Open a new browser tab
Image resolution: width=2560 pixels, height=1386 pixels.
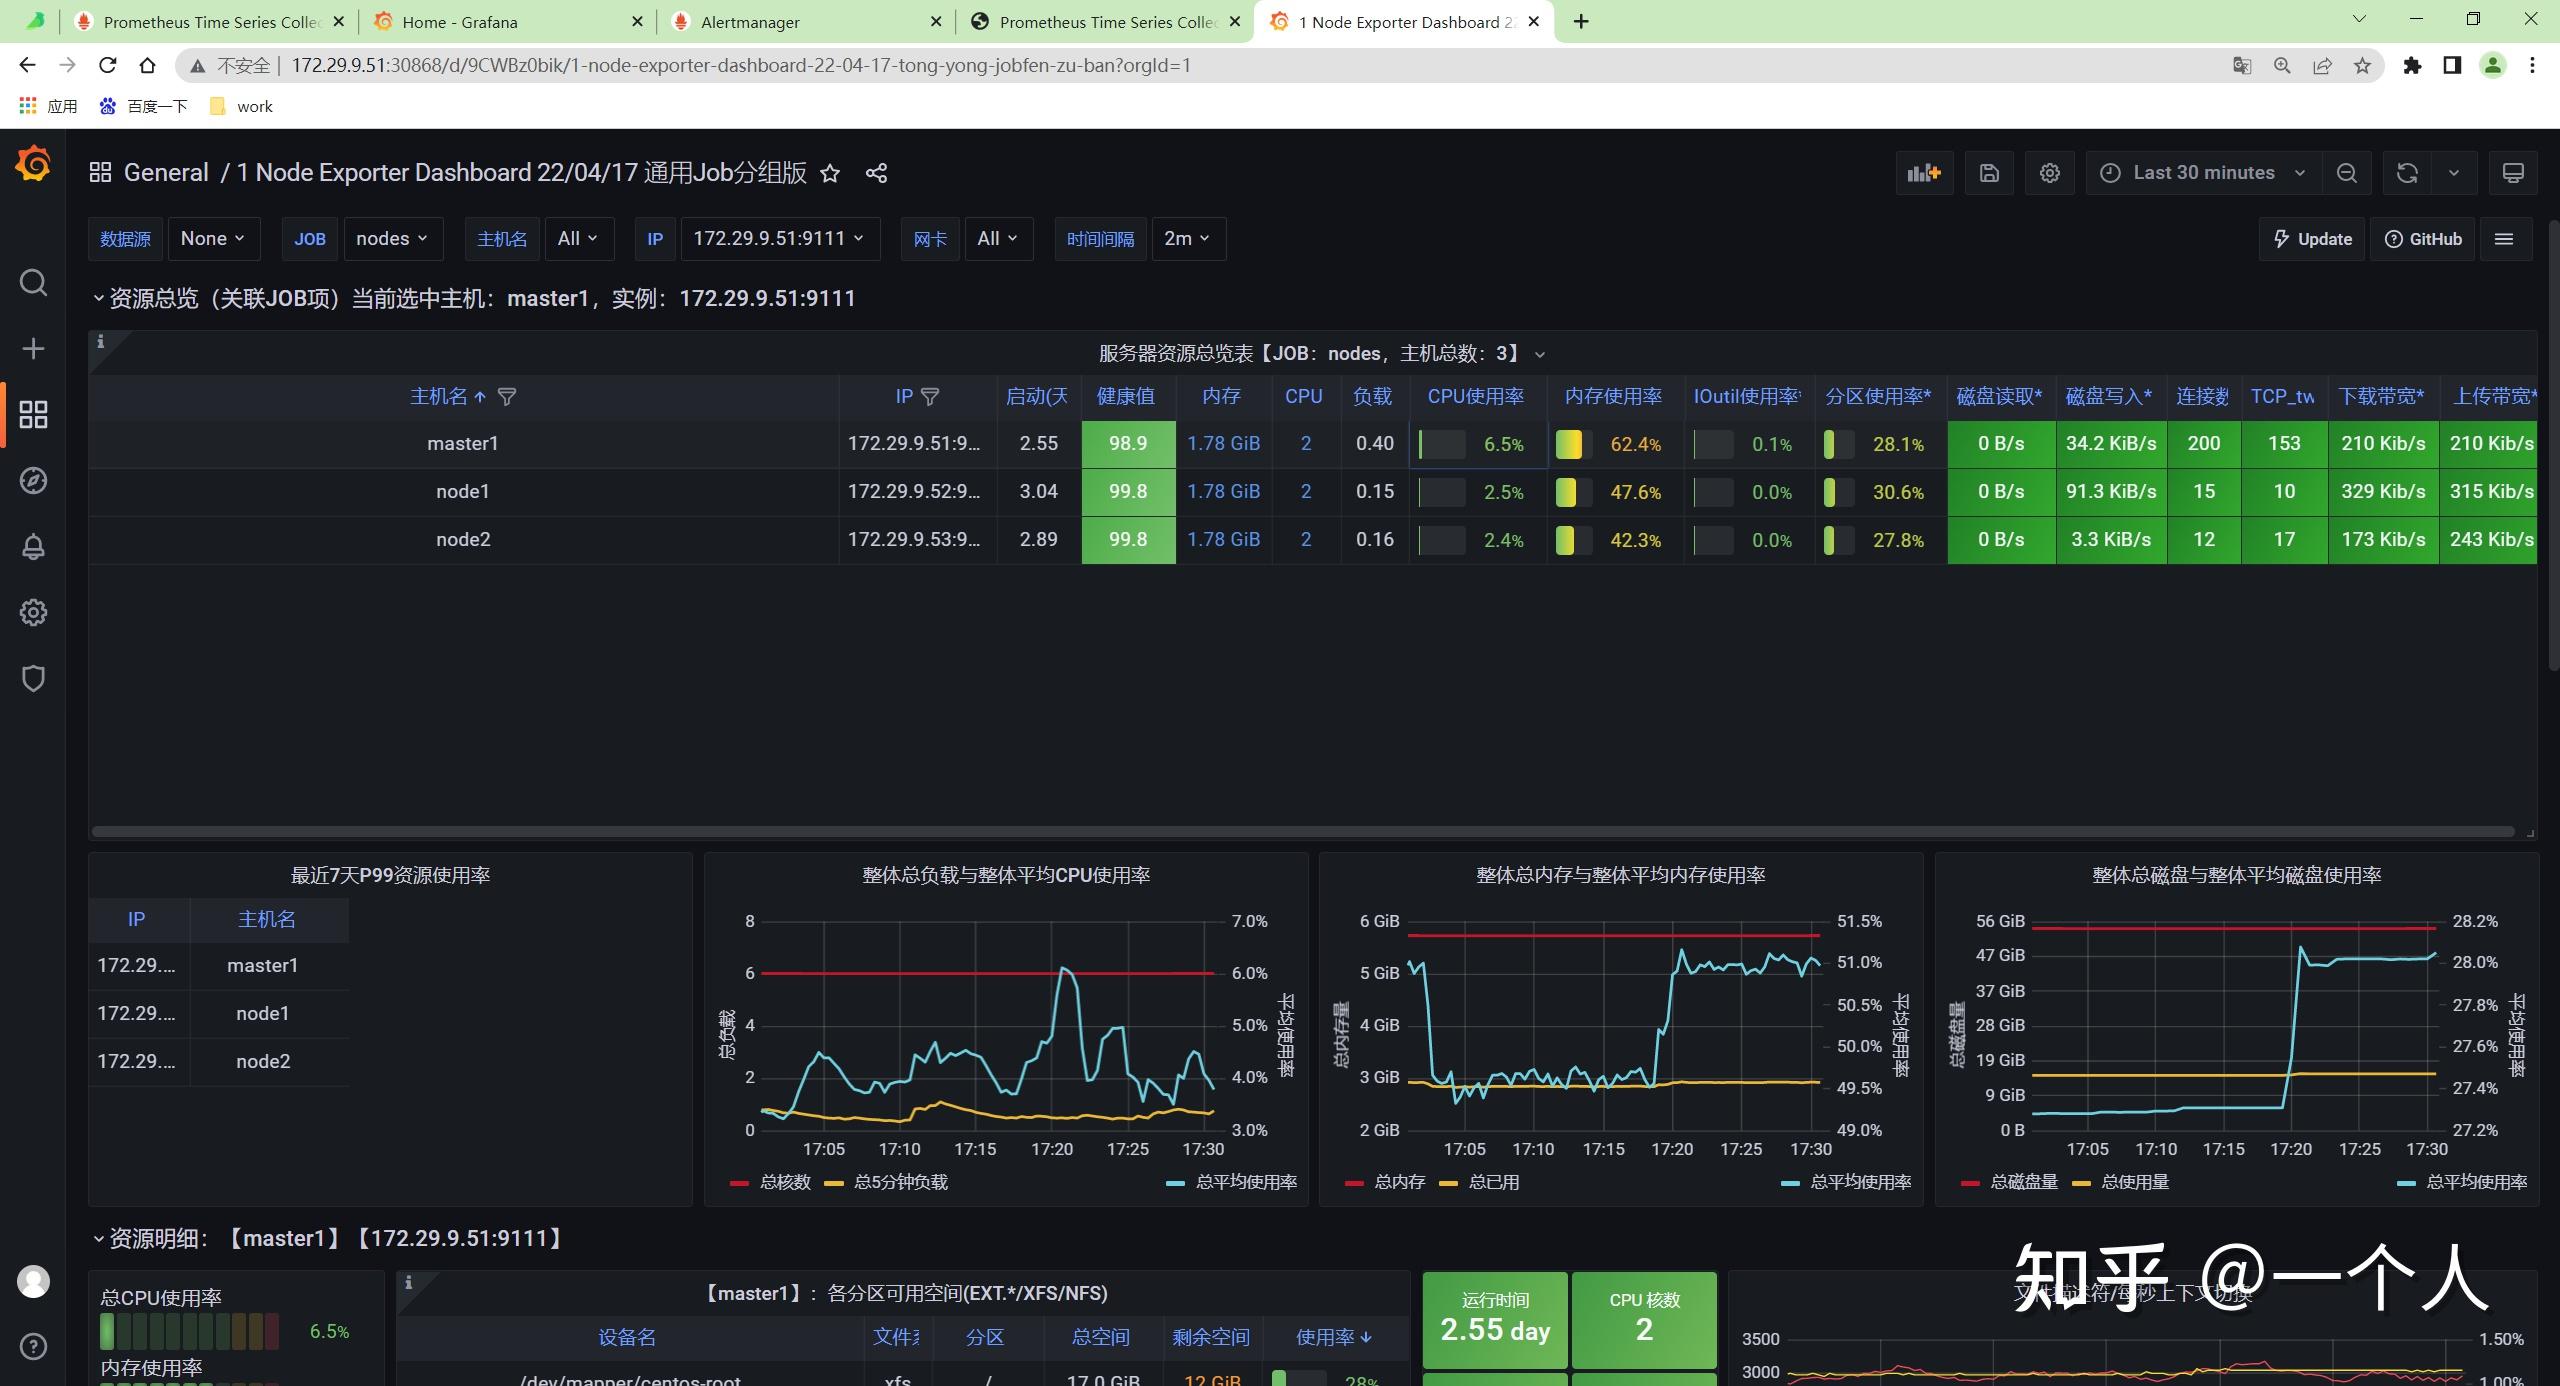pos(1581,21)
